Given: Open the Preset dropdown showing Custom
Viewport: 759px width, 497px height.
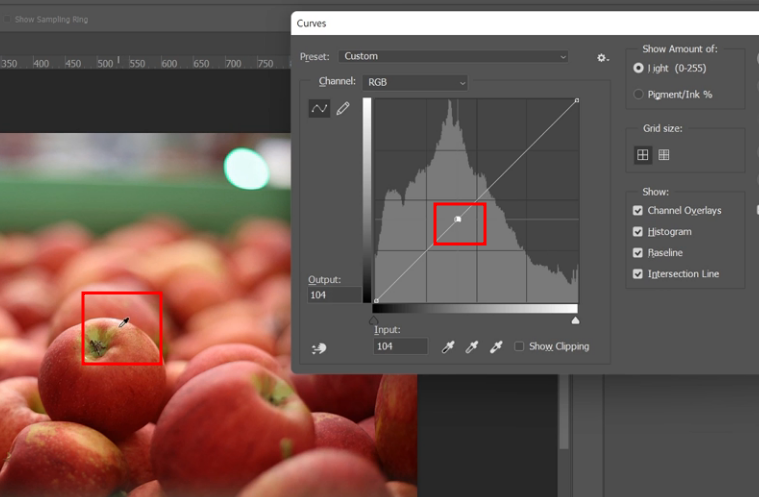Looking at the screenshot, I should (454, 56).
